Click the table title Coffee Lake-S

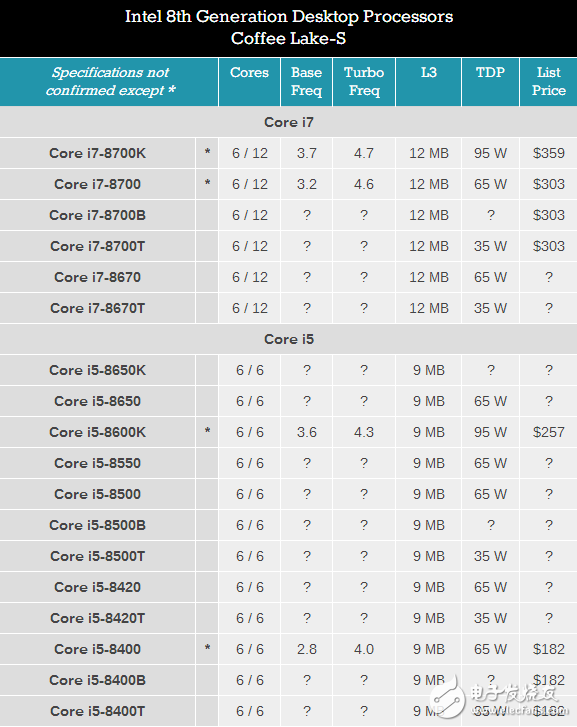pyautogui.click(x=288, y=38)
